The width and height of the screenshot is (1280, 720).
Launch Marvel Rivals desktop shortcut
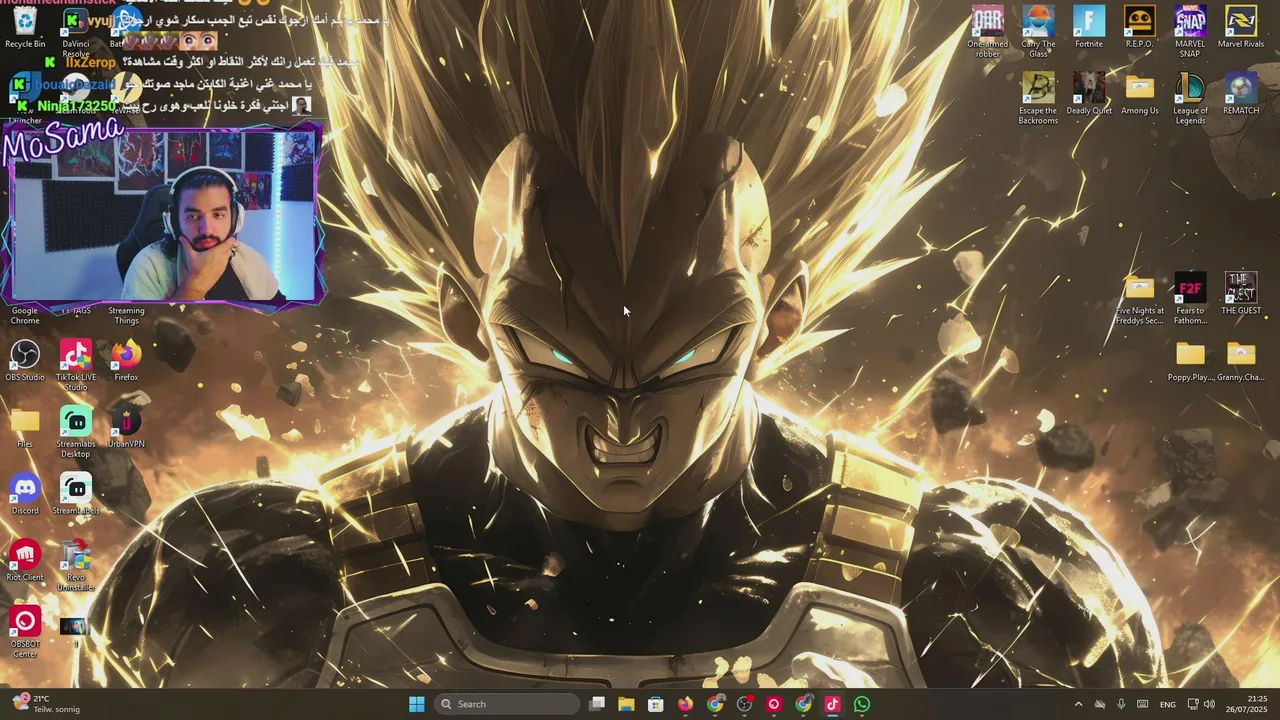point(1241,27)
